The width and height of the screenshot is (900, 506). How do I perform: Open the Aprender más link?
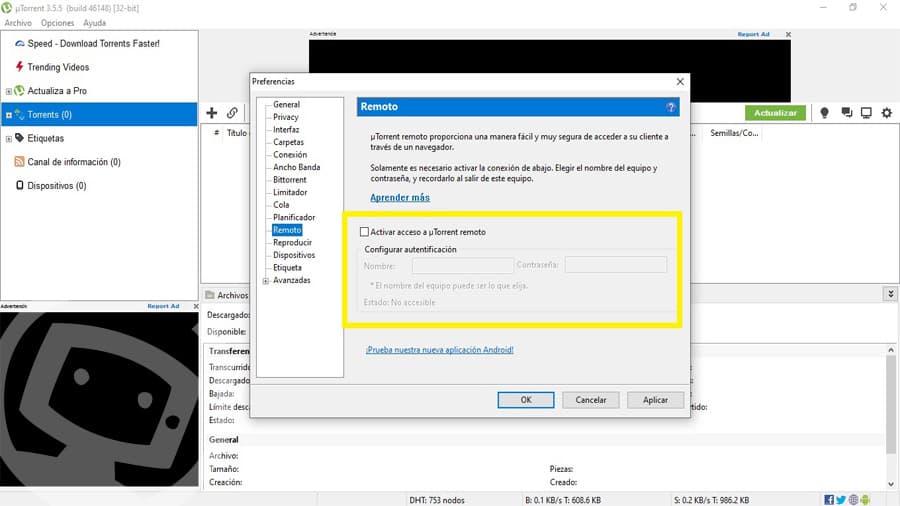coord(399,197)
